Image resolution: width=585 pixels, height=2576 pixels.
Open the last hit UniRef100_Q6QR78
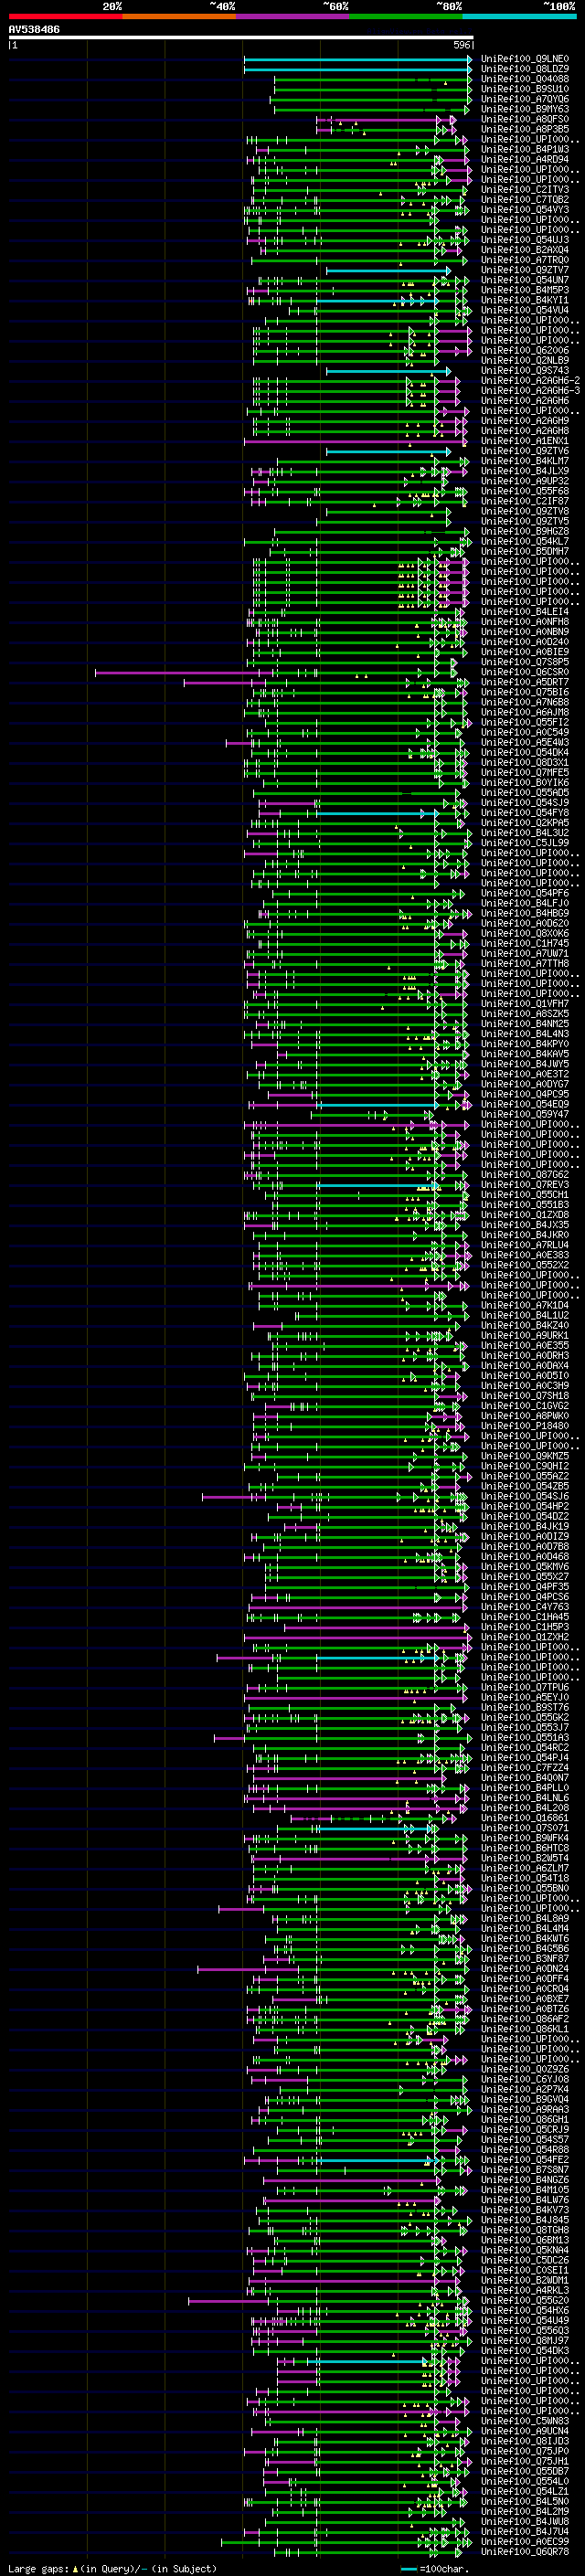524,2551
